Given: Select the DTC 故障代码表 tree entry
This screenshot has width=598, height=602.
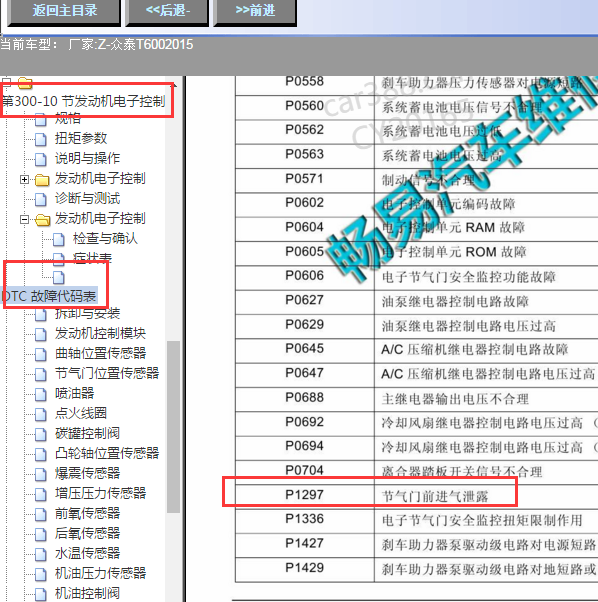Looking at the screenshot, I should (49, 296).
